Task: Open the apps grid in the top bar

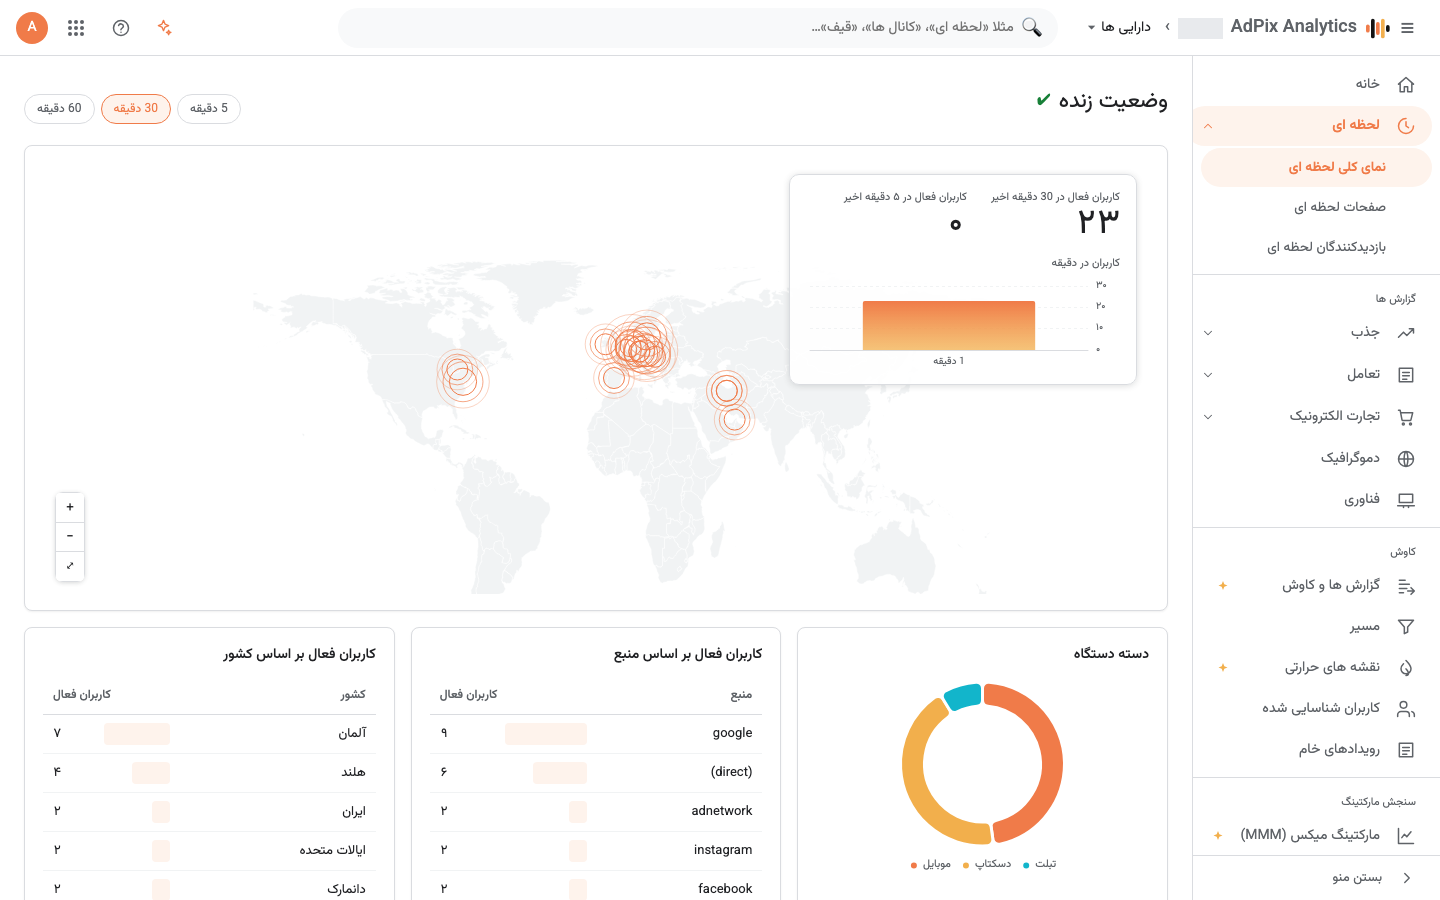Action: click(x=76, y=28)
